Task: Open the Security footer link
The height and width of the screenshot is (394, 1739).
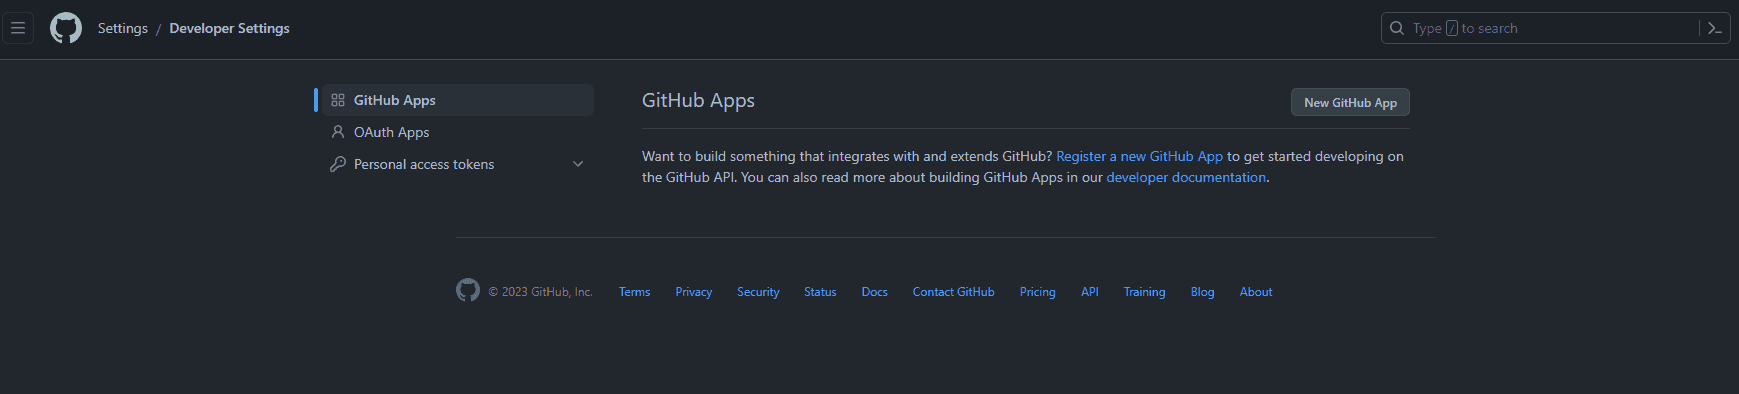Action: point(758,292)
